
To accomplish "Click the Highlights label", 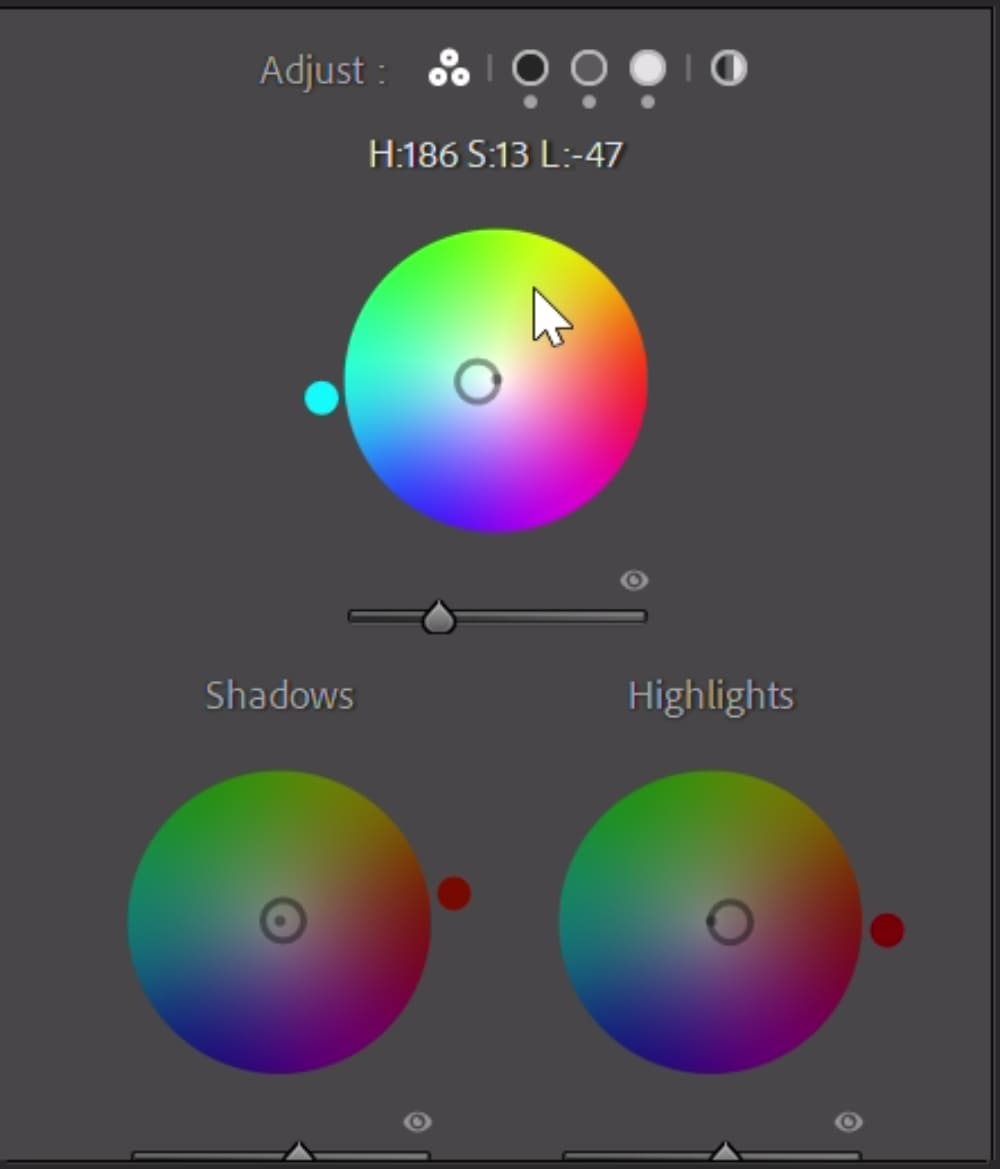I will click(710, 695).
